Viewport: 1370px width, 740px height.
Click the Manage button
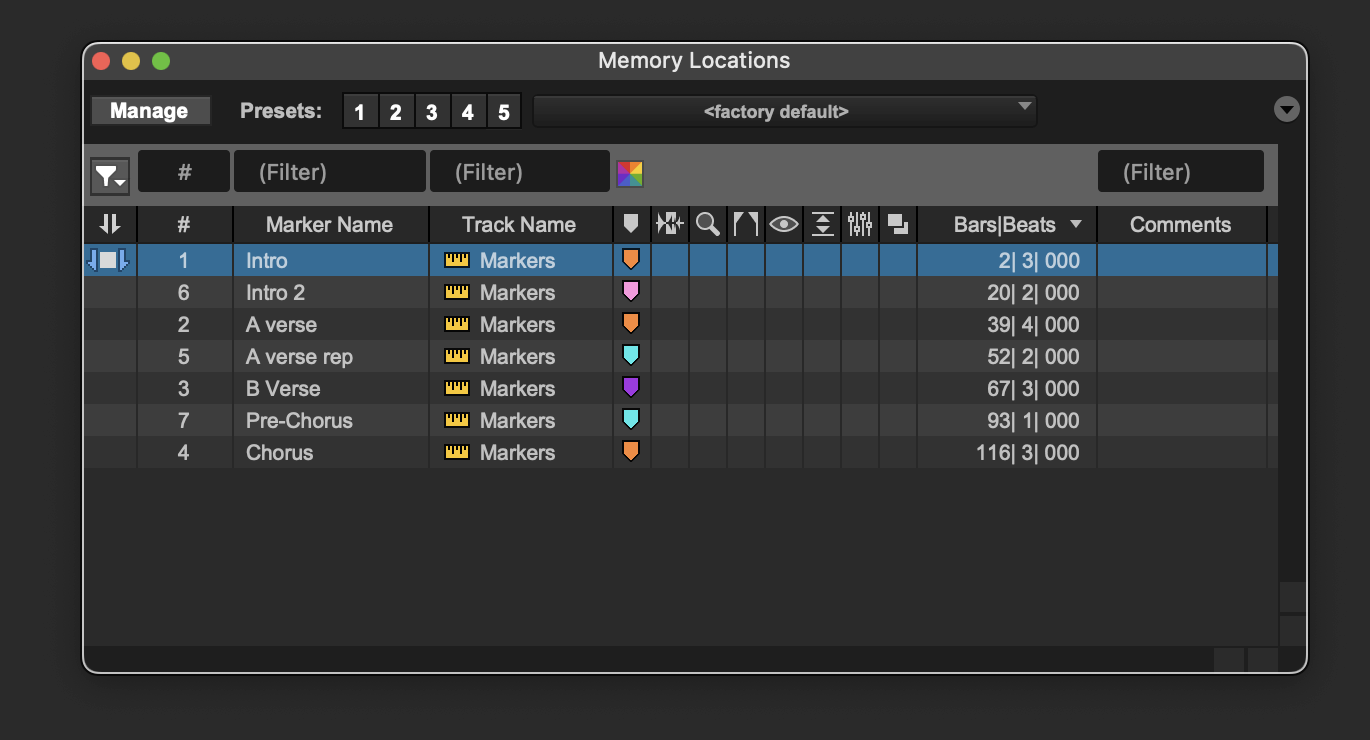(x=150, y=111)
